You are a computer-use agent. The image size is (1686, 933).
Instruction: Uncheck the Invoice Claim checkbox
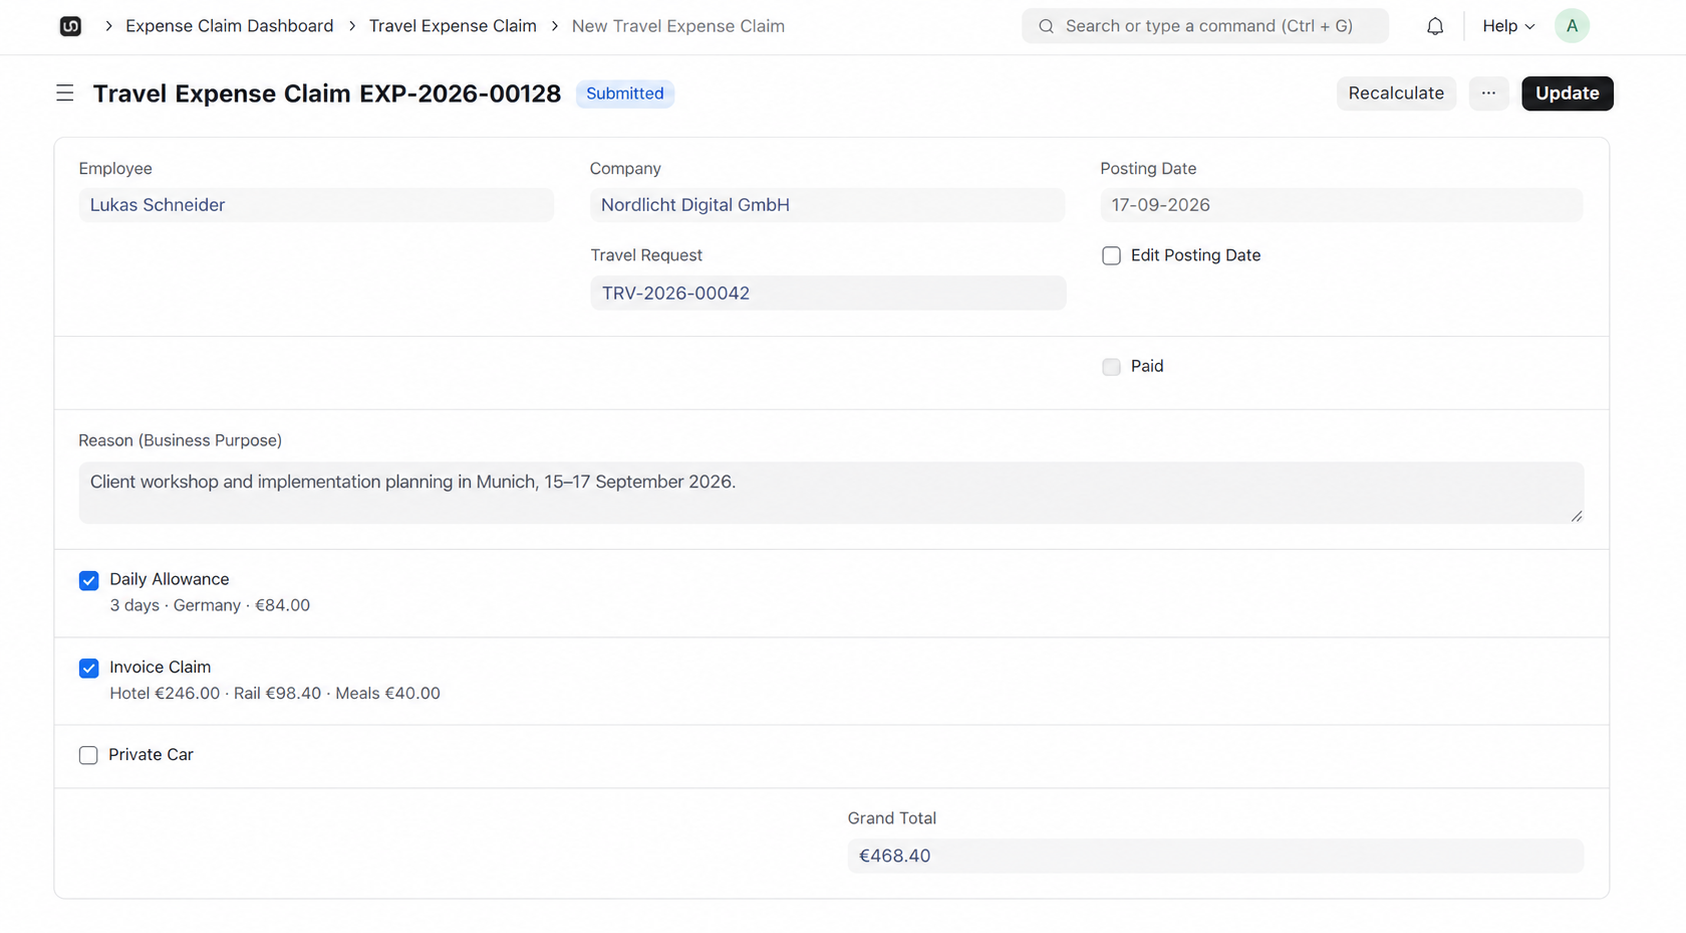(x=89, y=668)
